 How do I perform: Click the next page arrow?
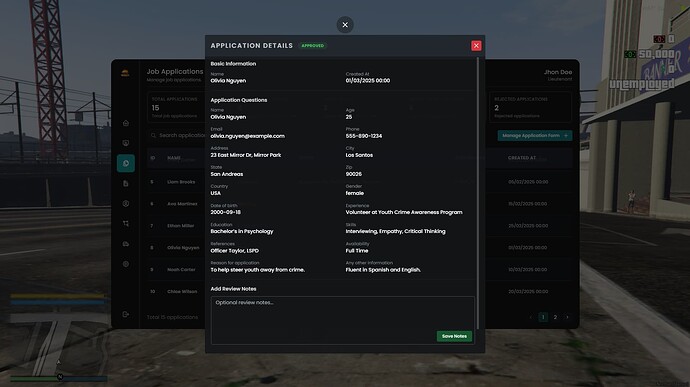[568, 317]
